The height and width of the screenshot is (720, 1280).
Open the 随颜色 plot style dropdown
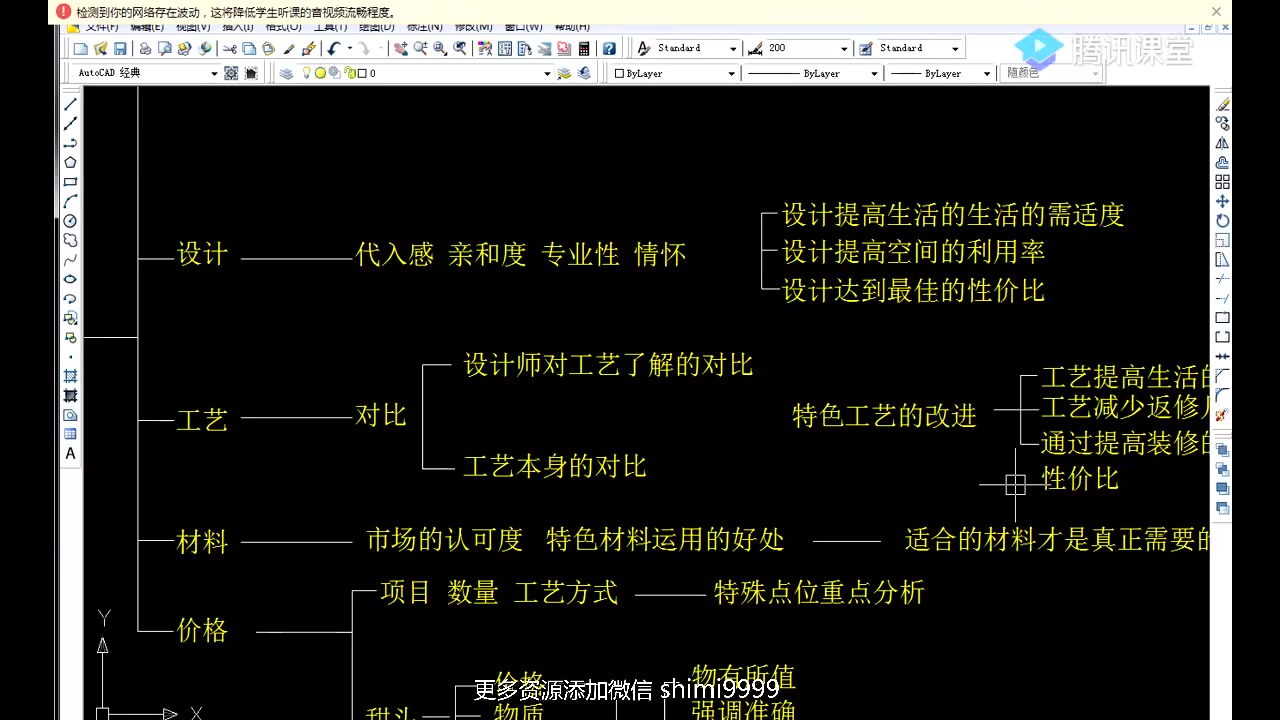click(x=1095, y=73)
